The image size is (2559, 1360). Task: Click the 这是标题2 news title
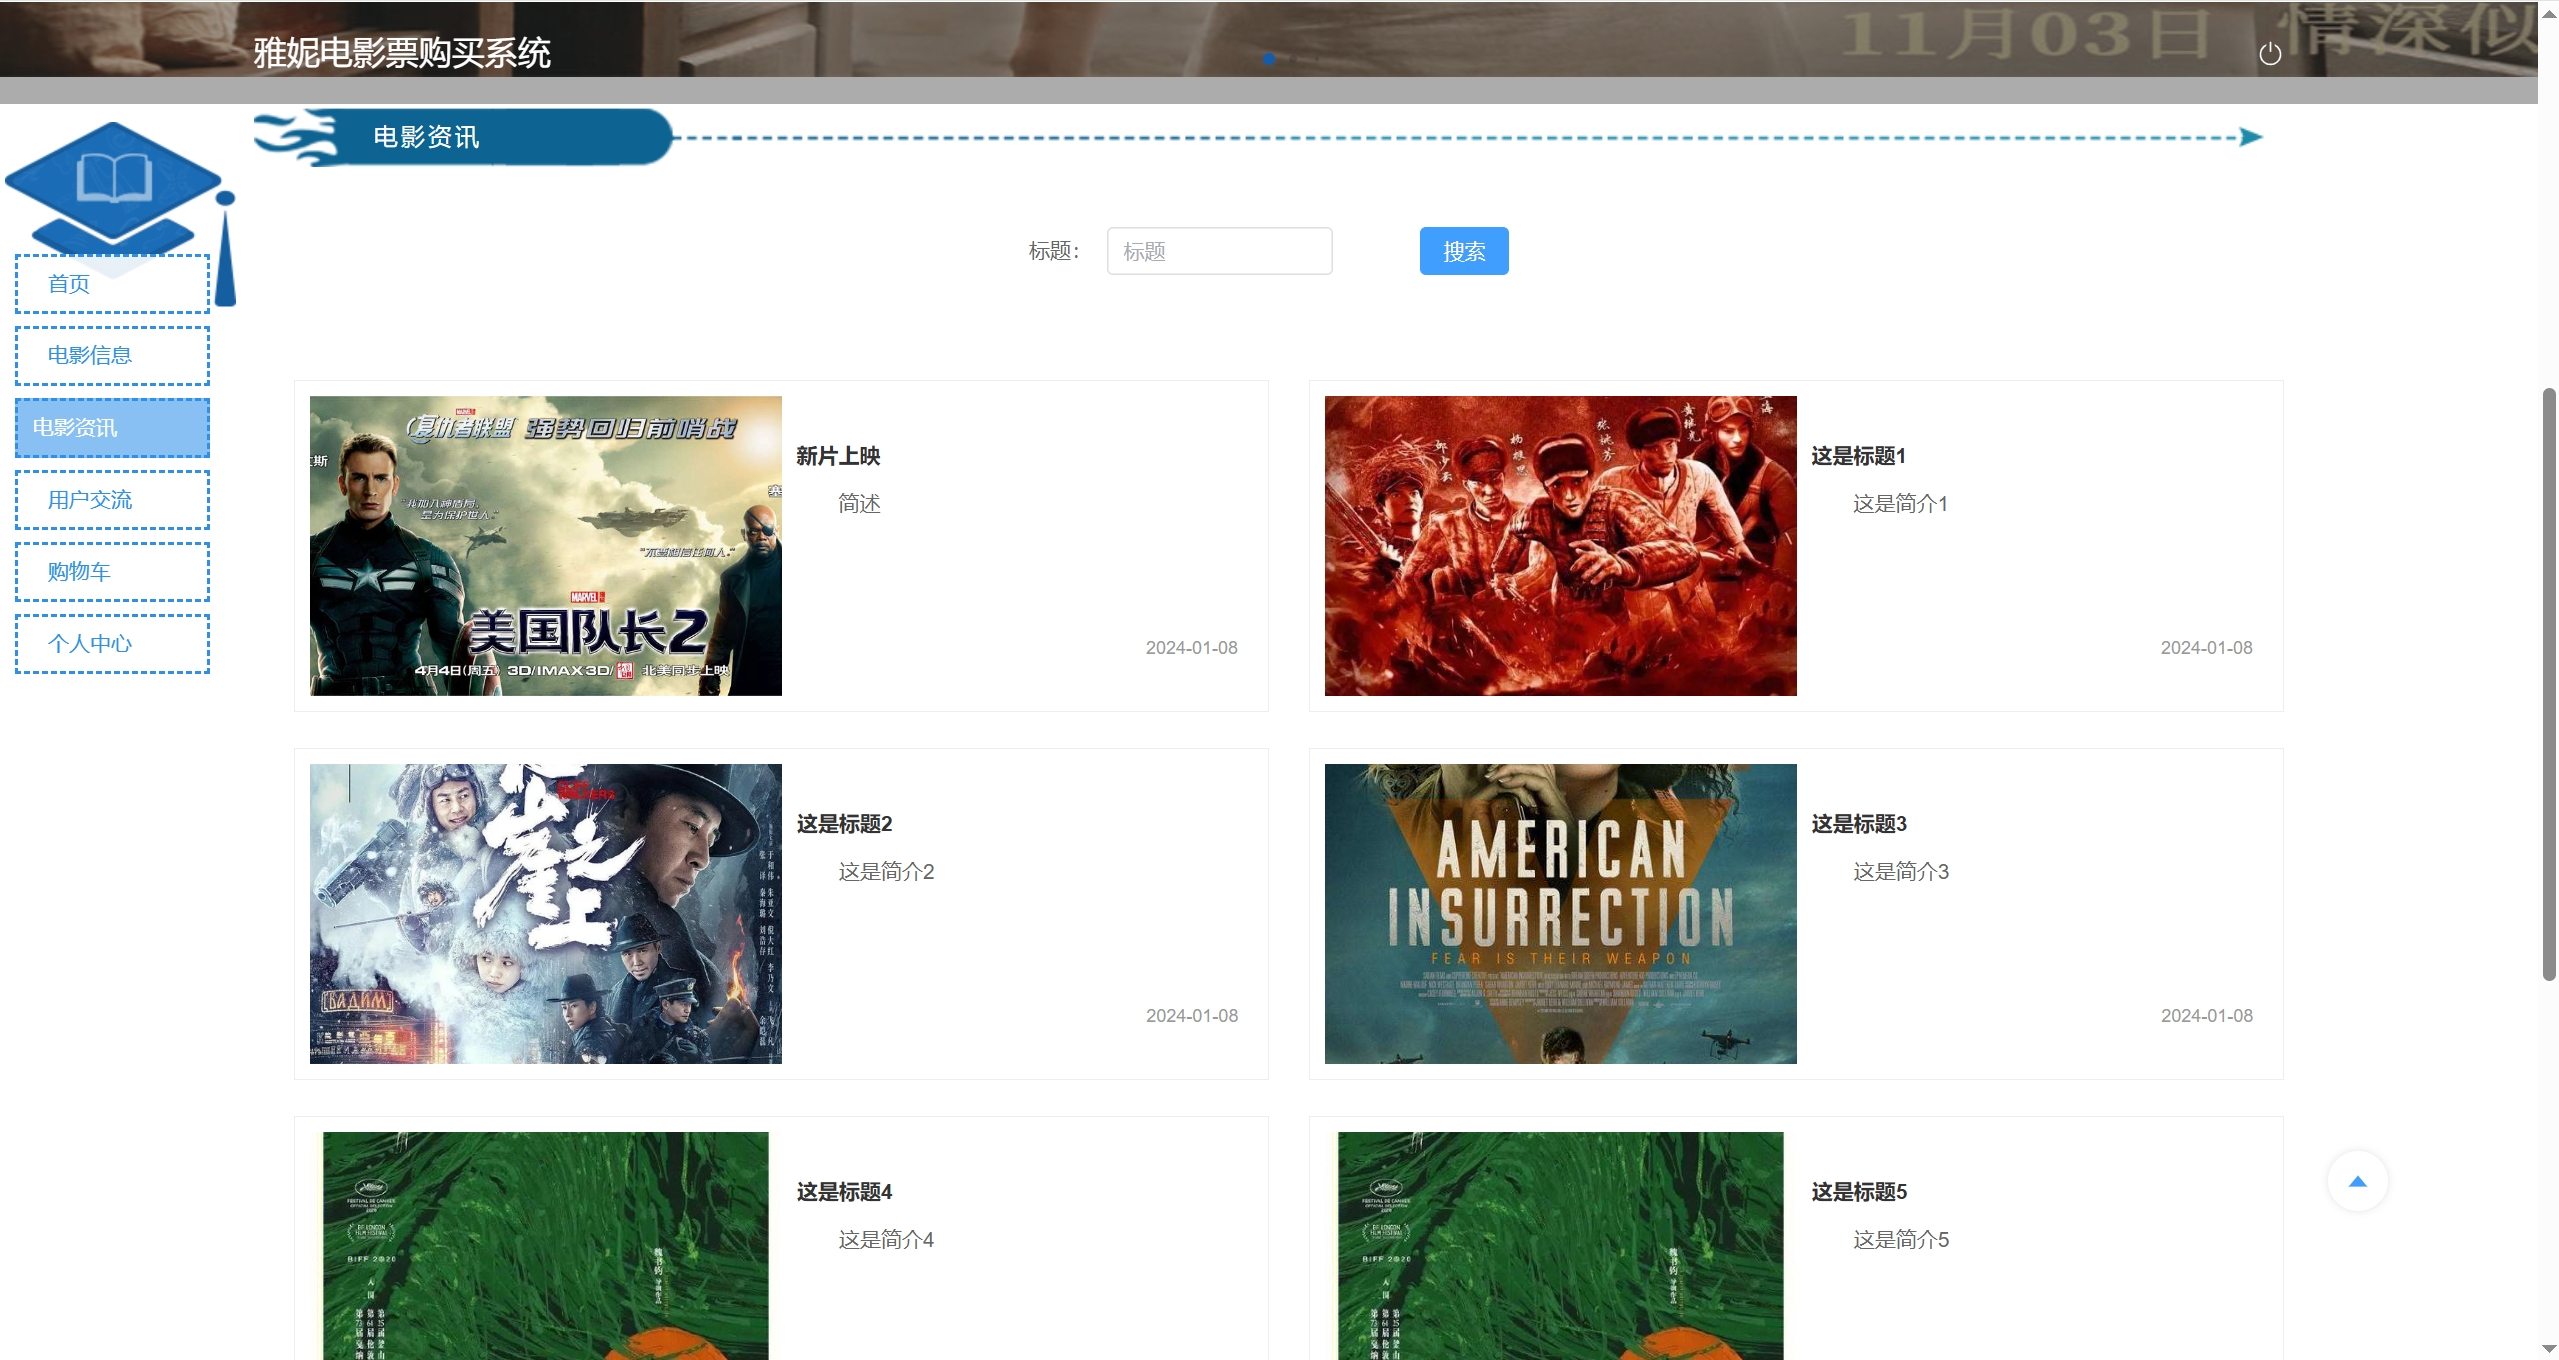coord(844,824)
